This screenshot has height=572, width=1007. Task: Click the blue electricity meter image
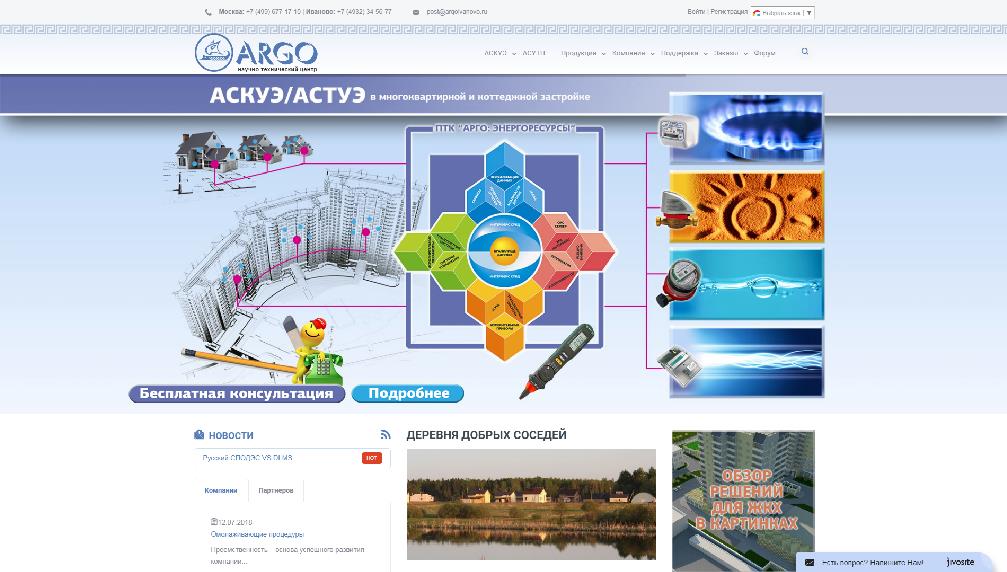(x=746, y=363)
